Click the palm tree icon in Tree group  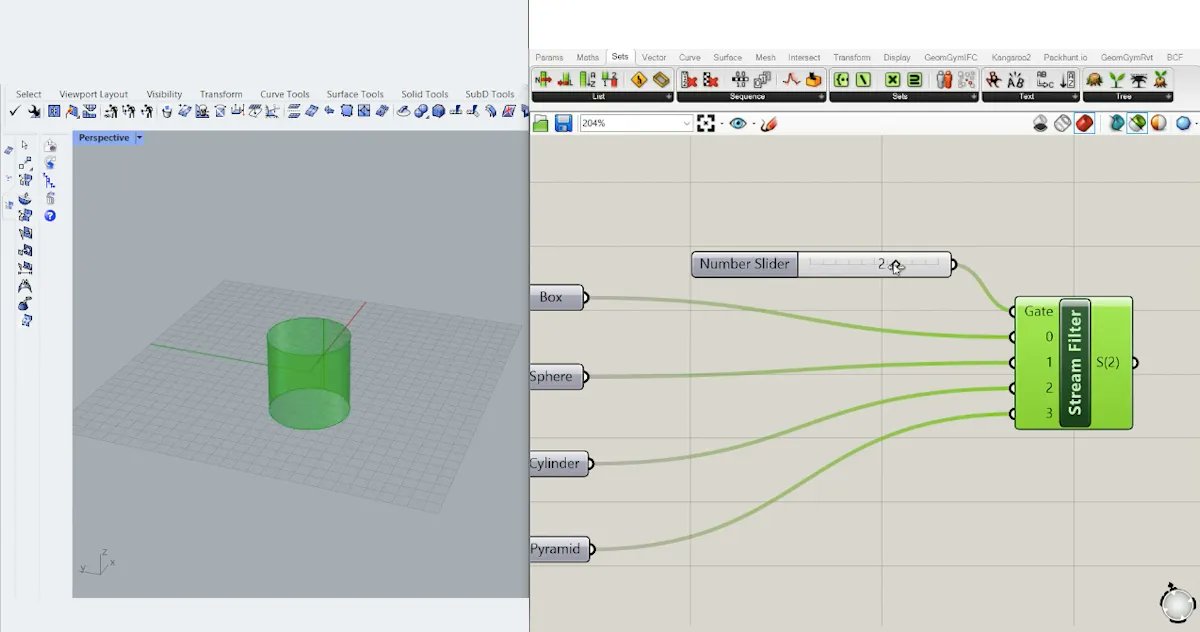(x=1138, y=79)
